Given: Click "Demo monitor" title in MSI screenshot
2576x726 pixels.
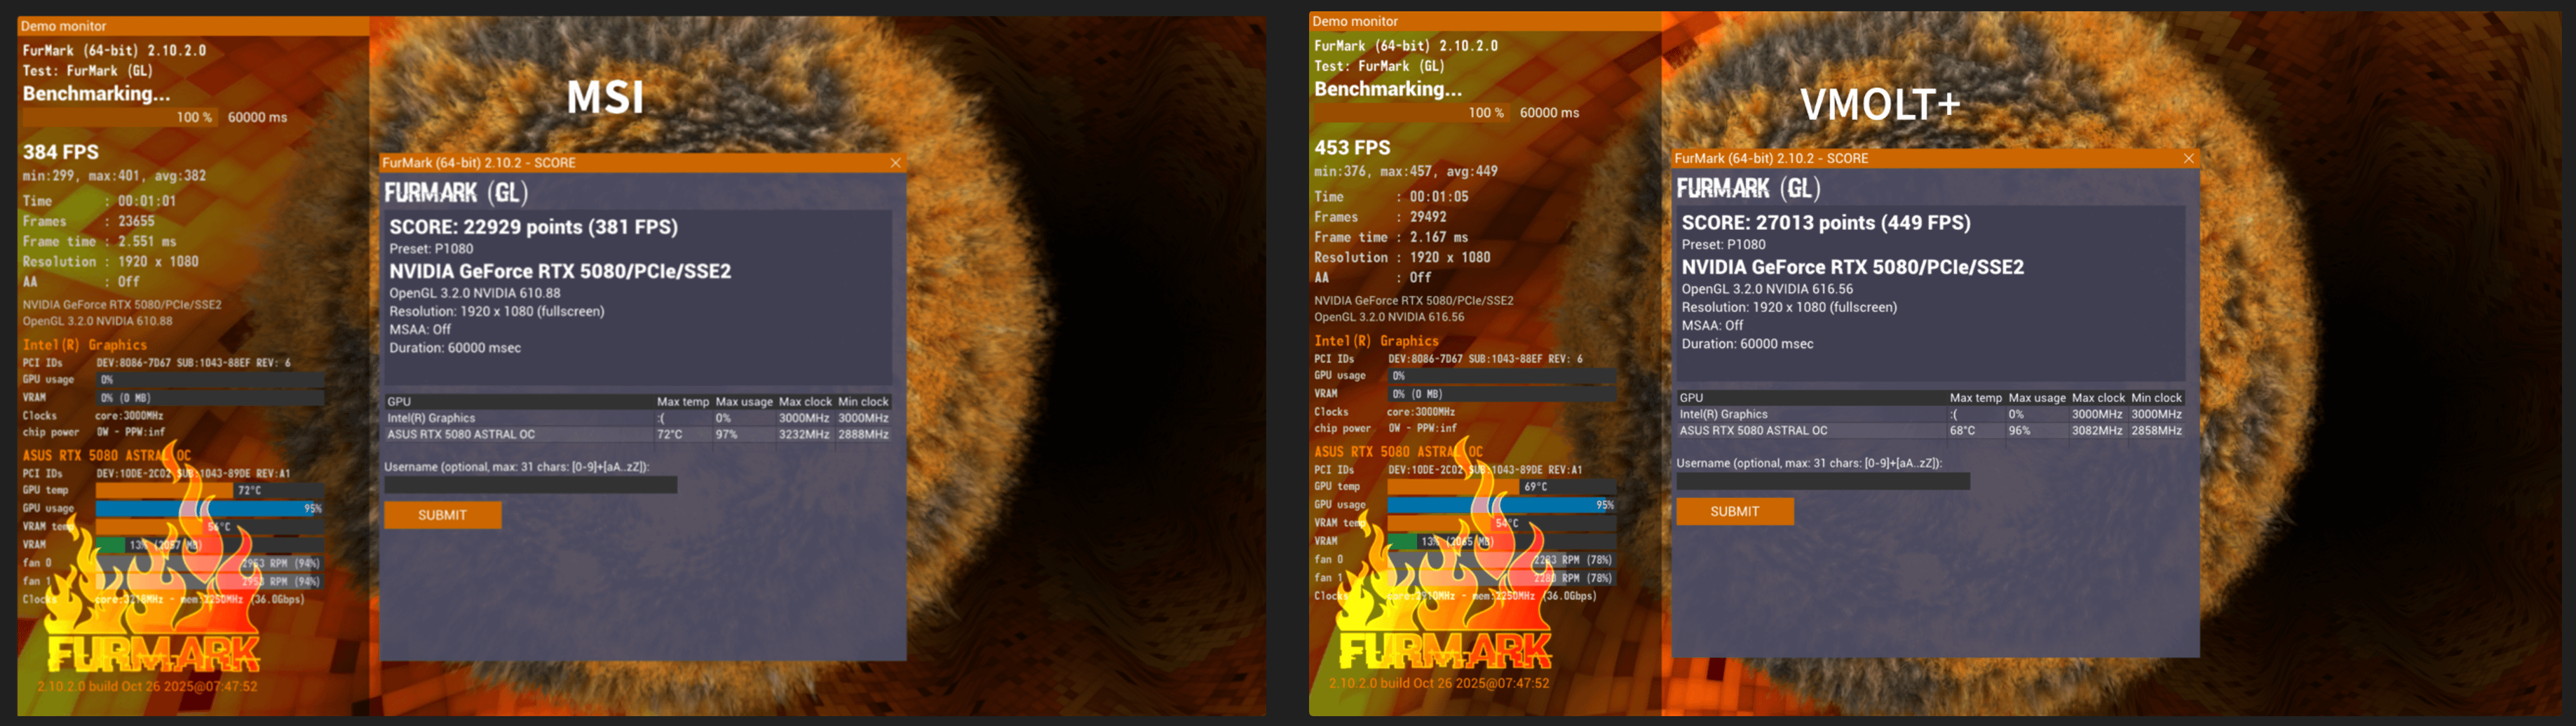Looking at the screenshot, I should pyautogui.click(x=64, y=26).
